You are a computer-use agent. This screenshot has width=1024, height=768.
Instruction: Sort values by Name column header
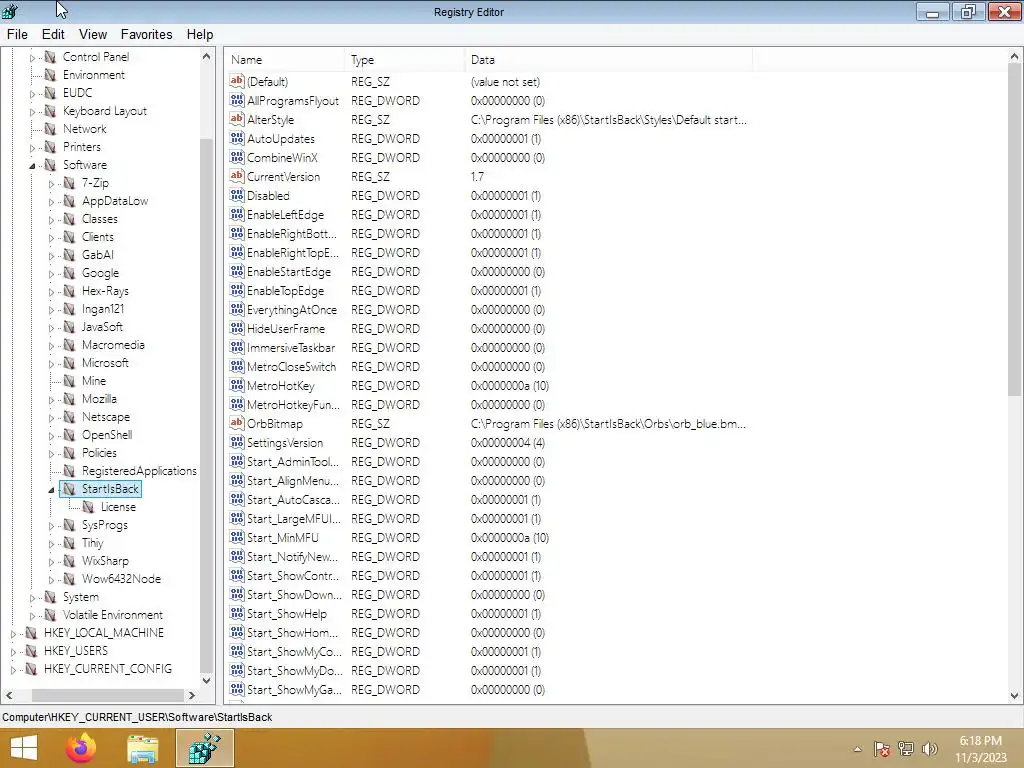(284, 59)
